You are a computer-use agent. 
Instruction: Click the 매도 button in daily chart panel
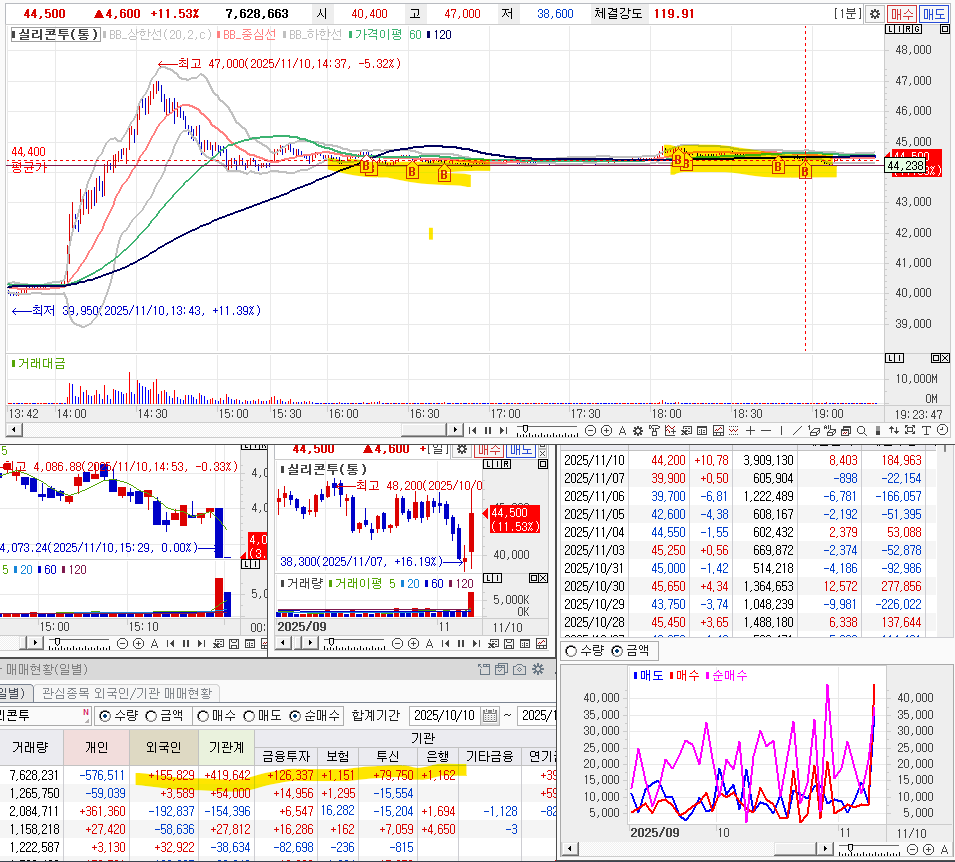click(521, 450)
